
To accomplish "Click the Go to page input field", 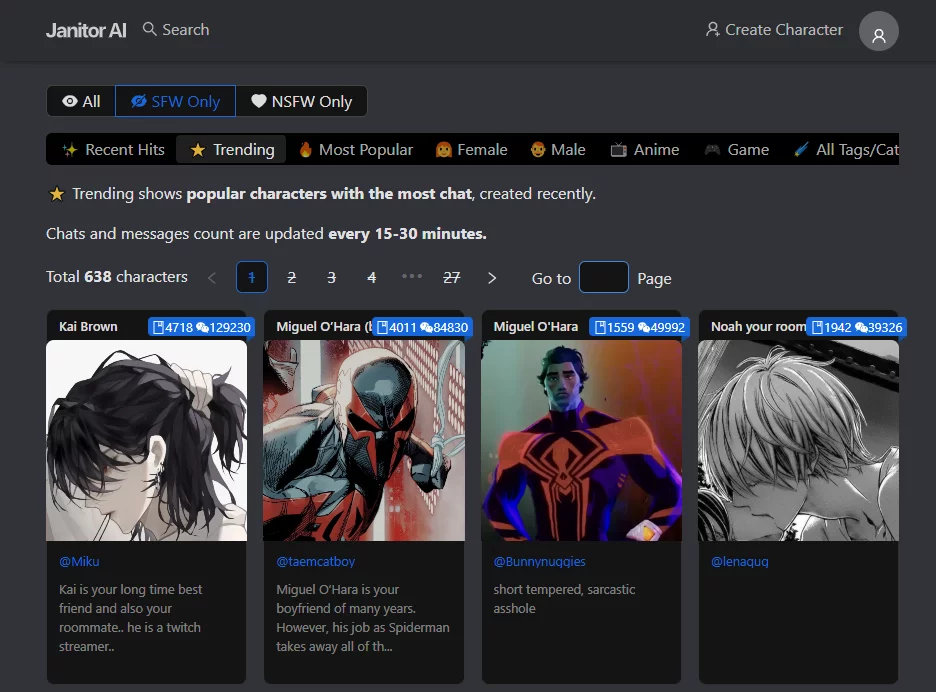I will [604, 278].
